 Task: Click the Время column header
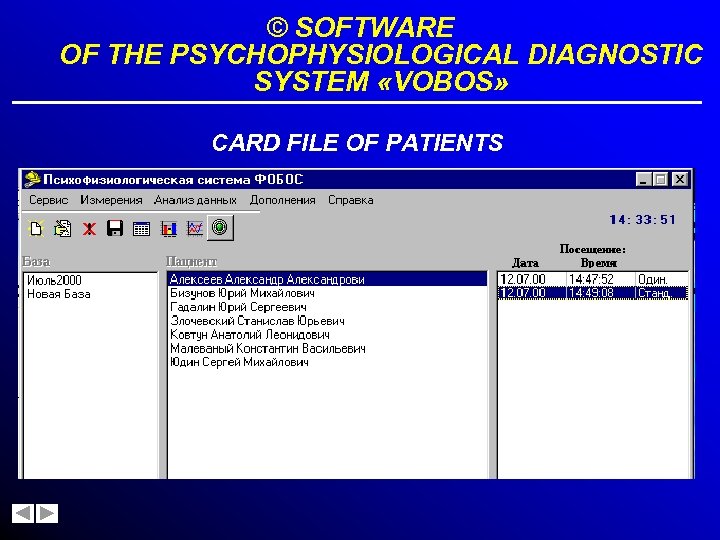[598, 263]
